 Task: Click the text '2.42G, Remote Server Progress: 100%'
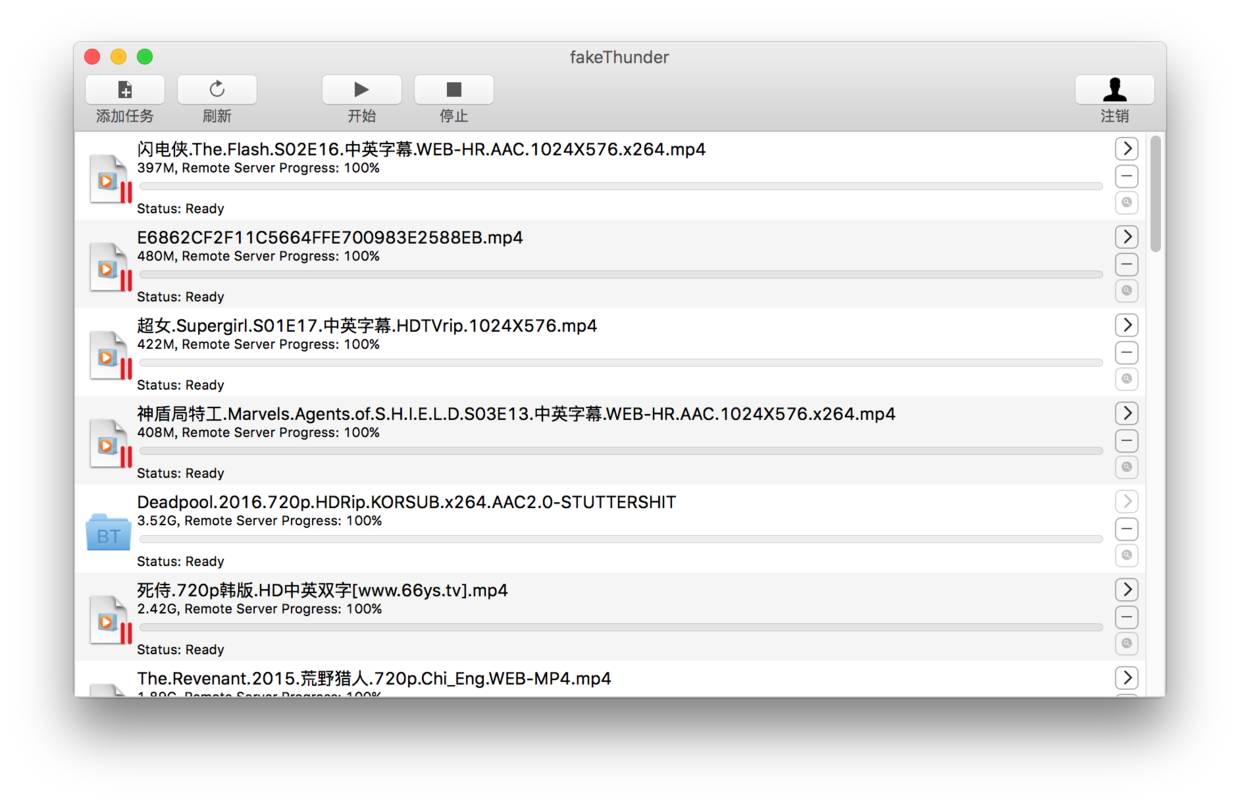tap(259, 608)
